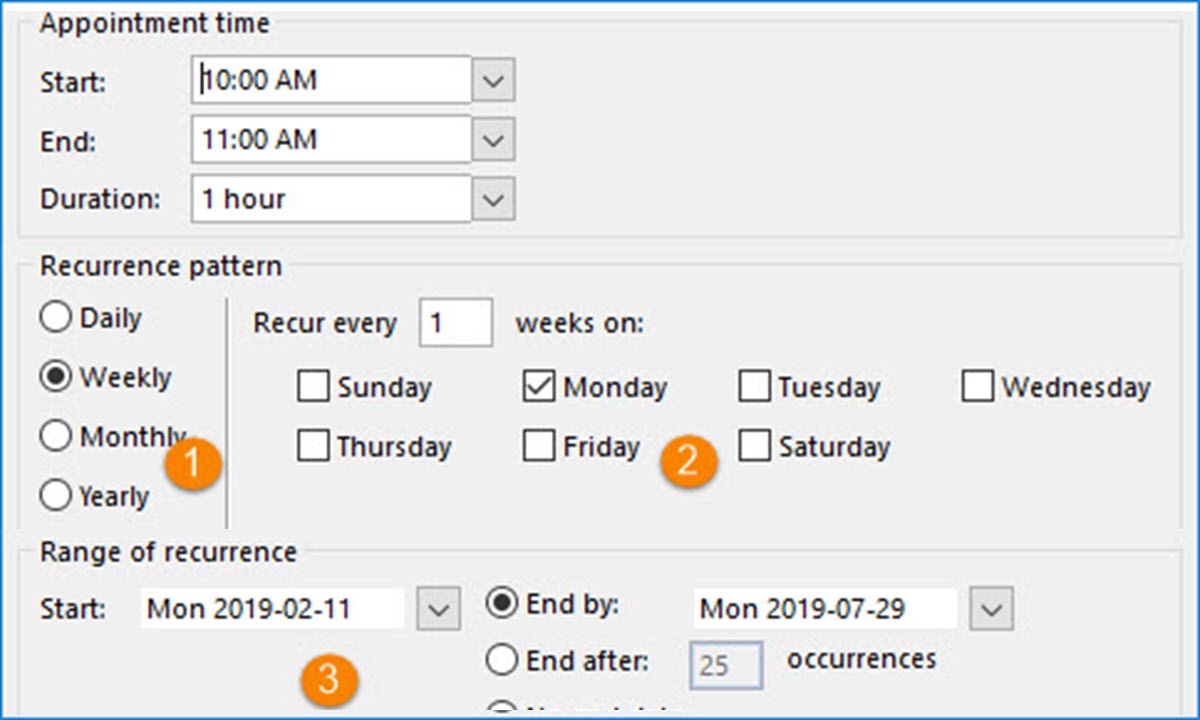Open the End by date picker arrow
Viewport: 1200px width, 720px height.
(x=991, y=608)
